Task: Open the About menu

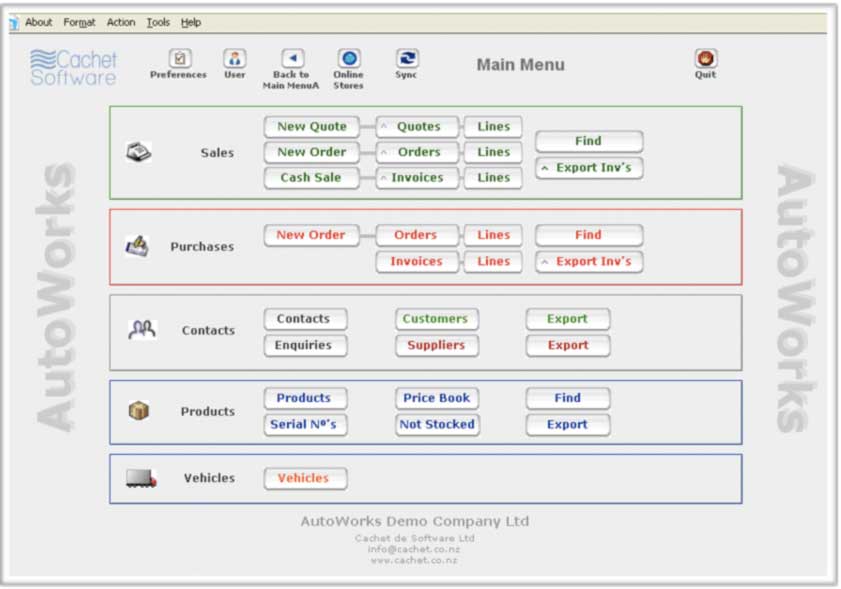Action: point(39,23)
